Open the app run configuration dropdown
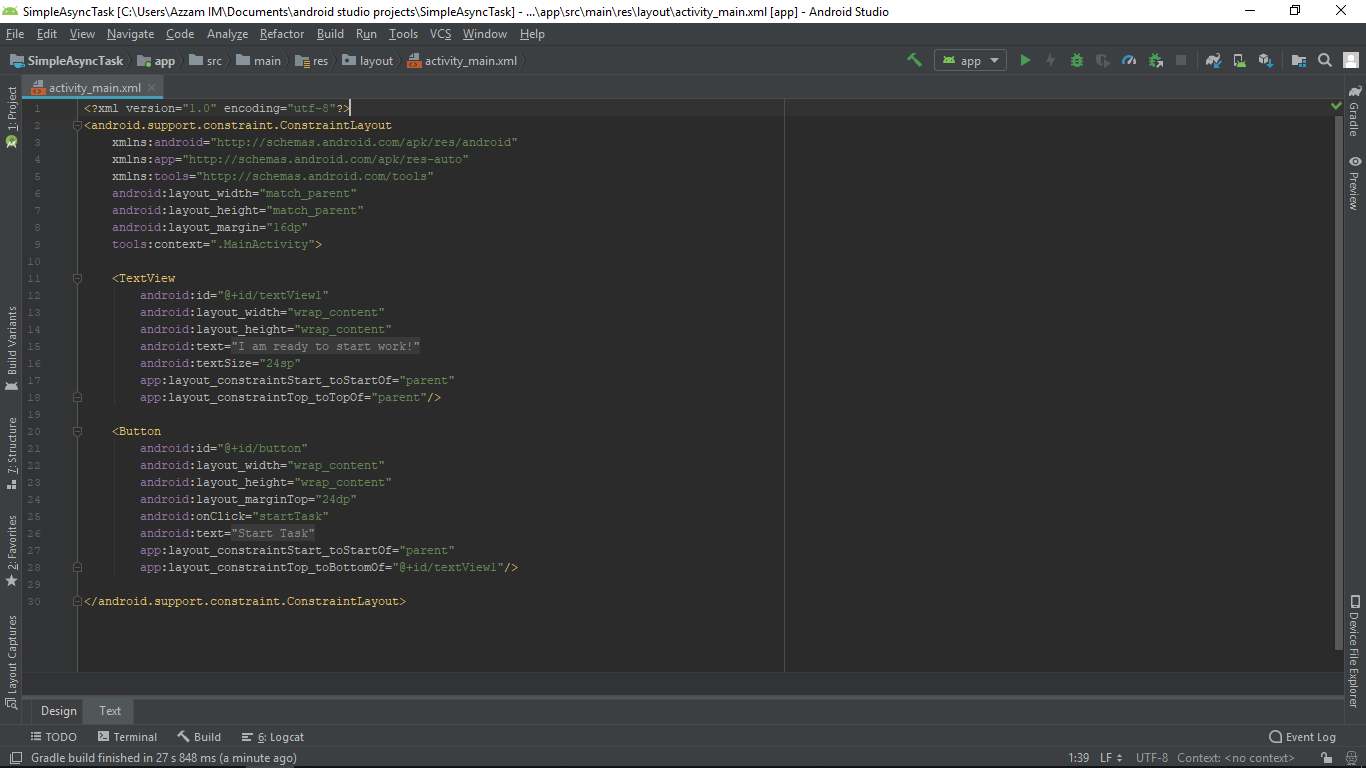The image size is (1366, 768). coord(970,60)
